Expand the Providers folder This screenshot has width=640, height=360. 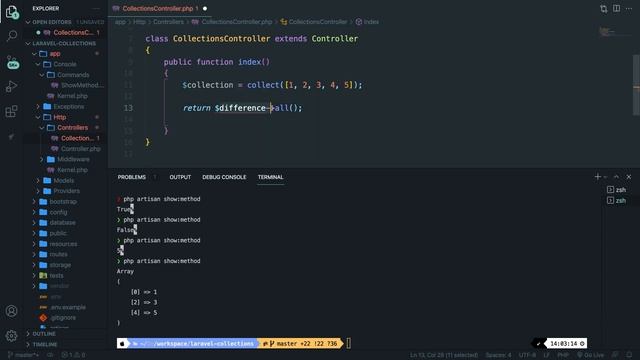pyautogui.click(x=38, y=191)
